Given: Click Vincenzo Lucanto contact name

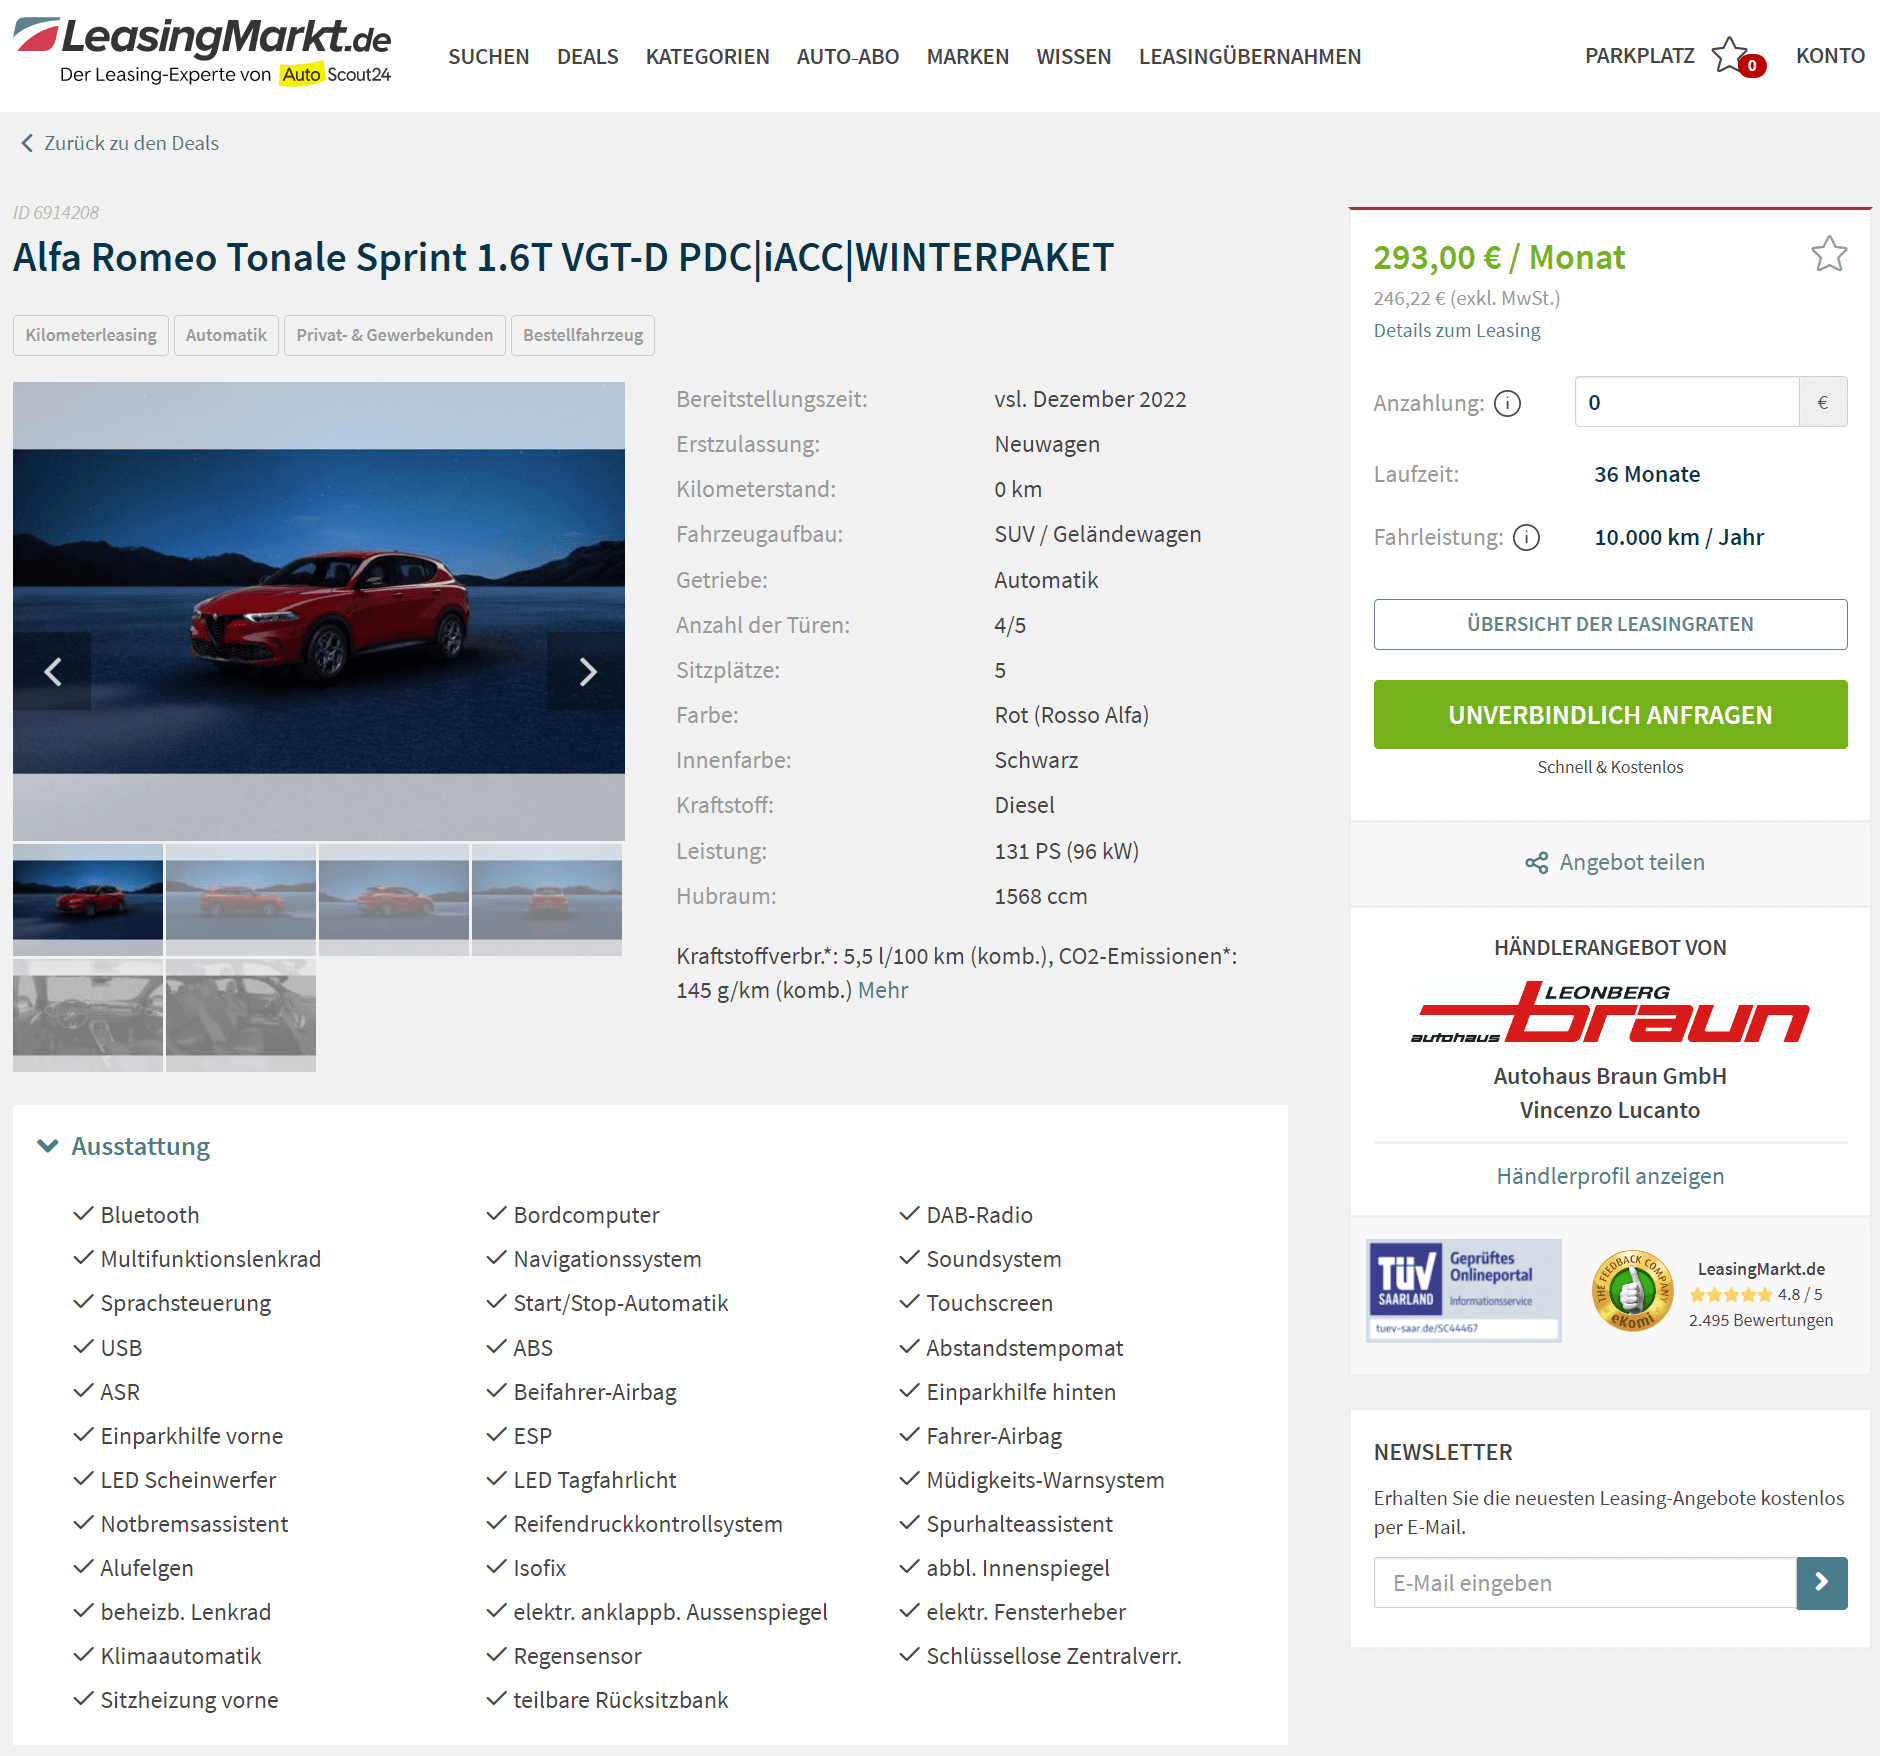Looking at the screenshot, I should 1610,1110.
